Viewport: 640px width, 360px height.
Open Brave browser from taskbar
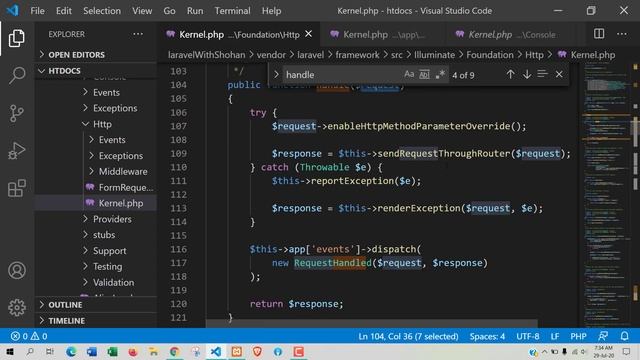[257, 352]
